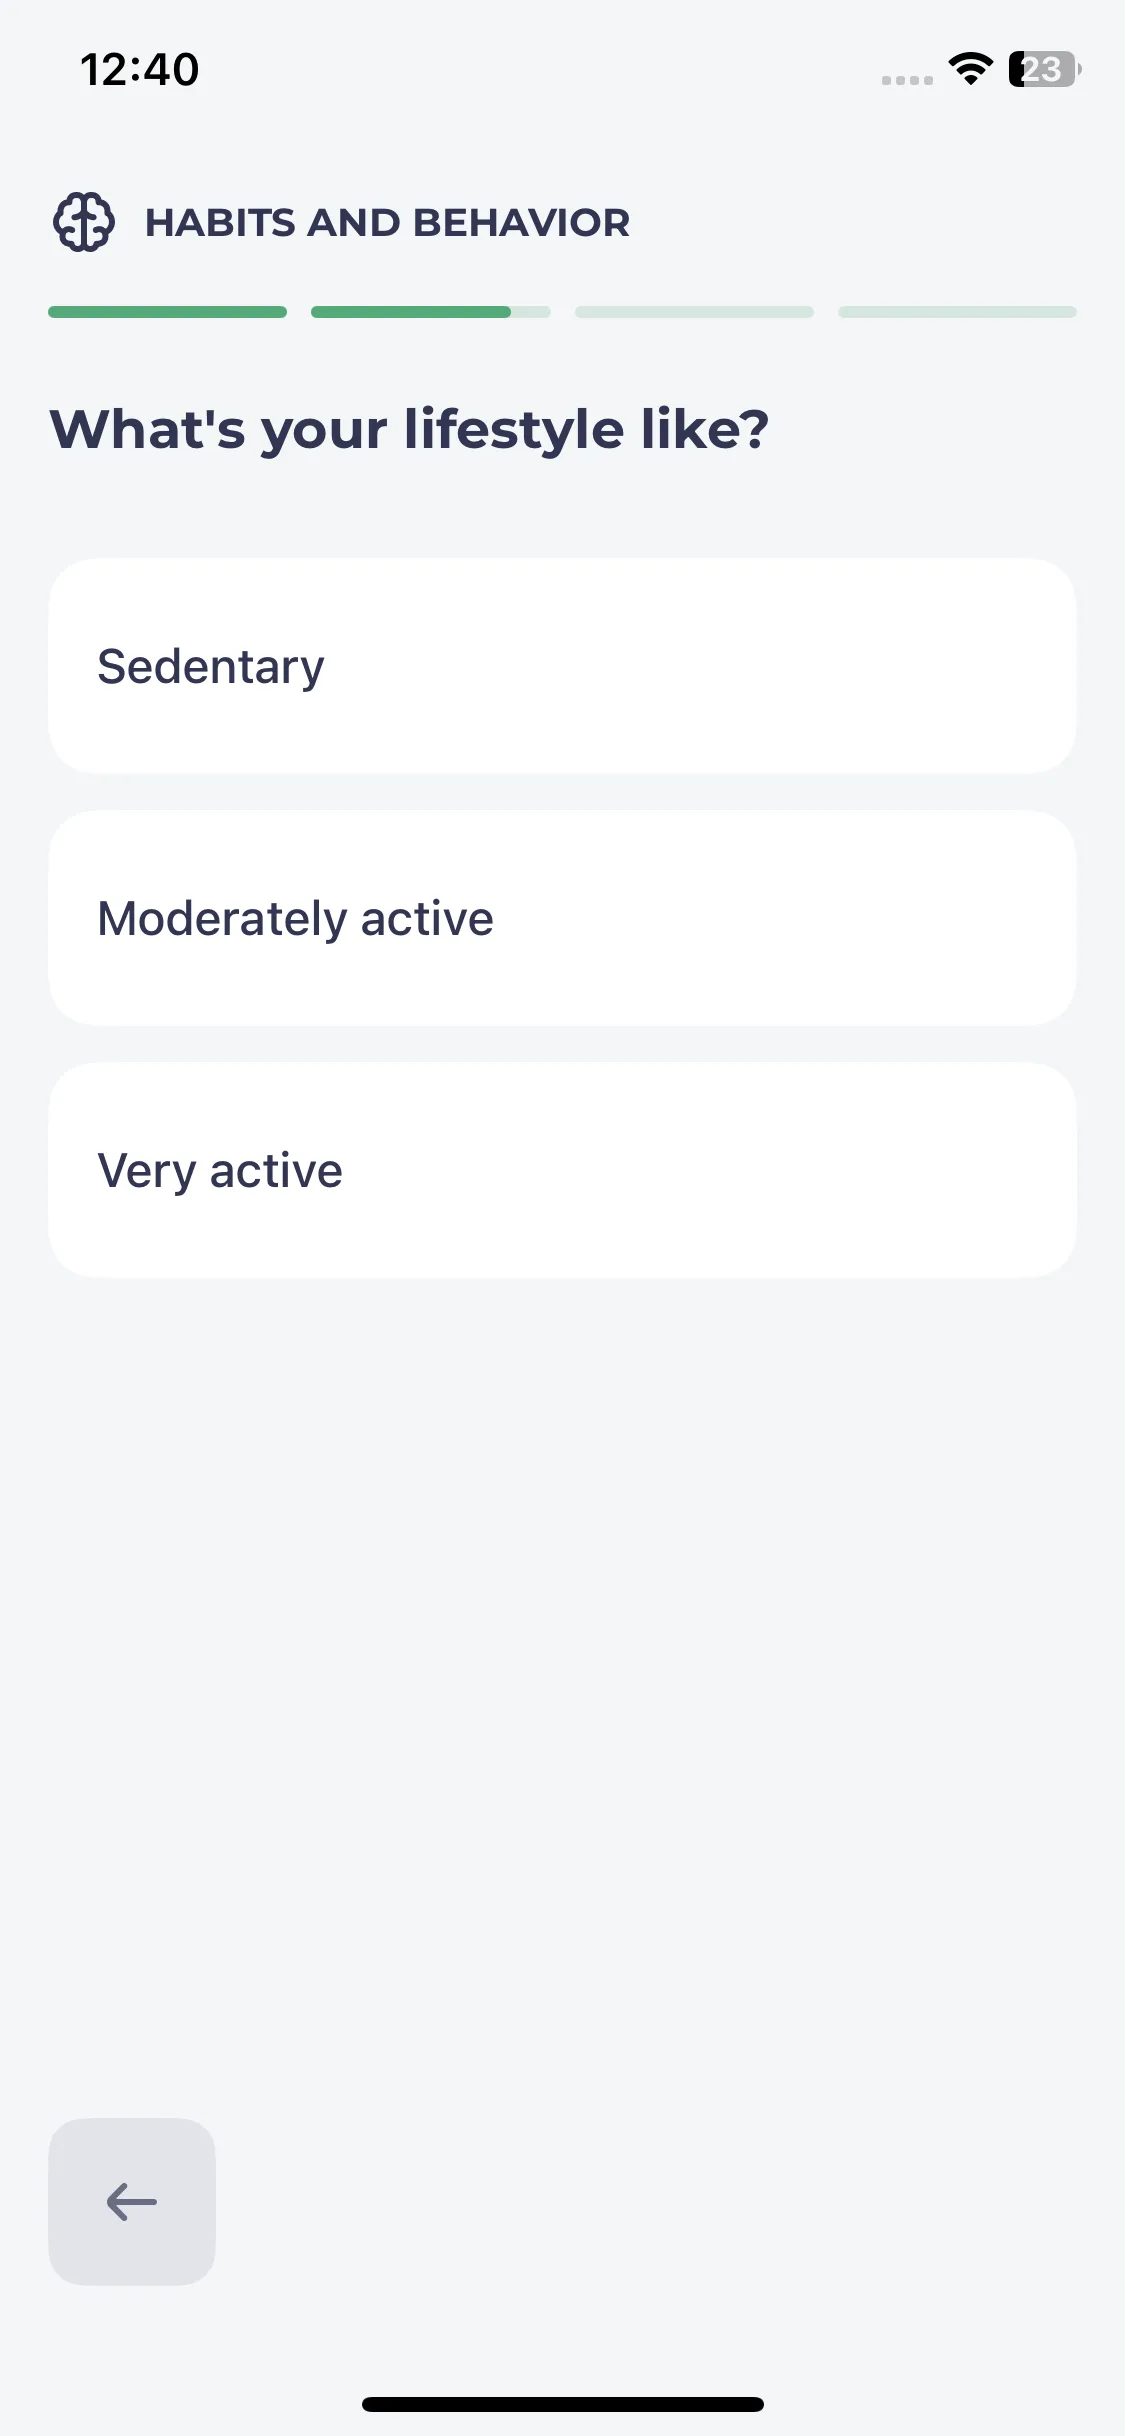Pick the Very active option

pos(562,1170)
